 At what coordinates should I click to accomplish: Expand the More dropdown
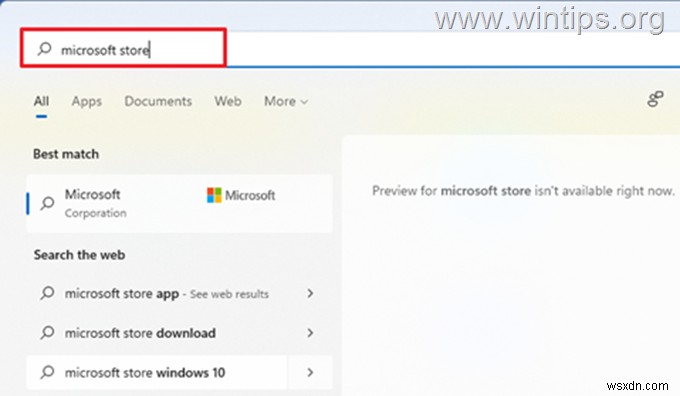pyautogui.click(x=286, y=101)
